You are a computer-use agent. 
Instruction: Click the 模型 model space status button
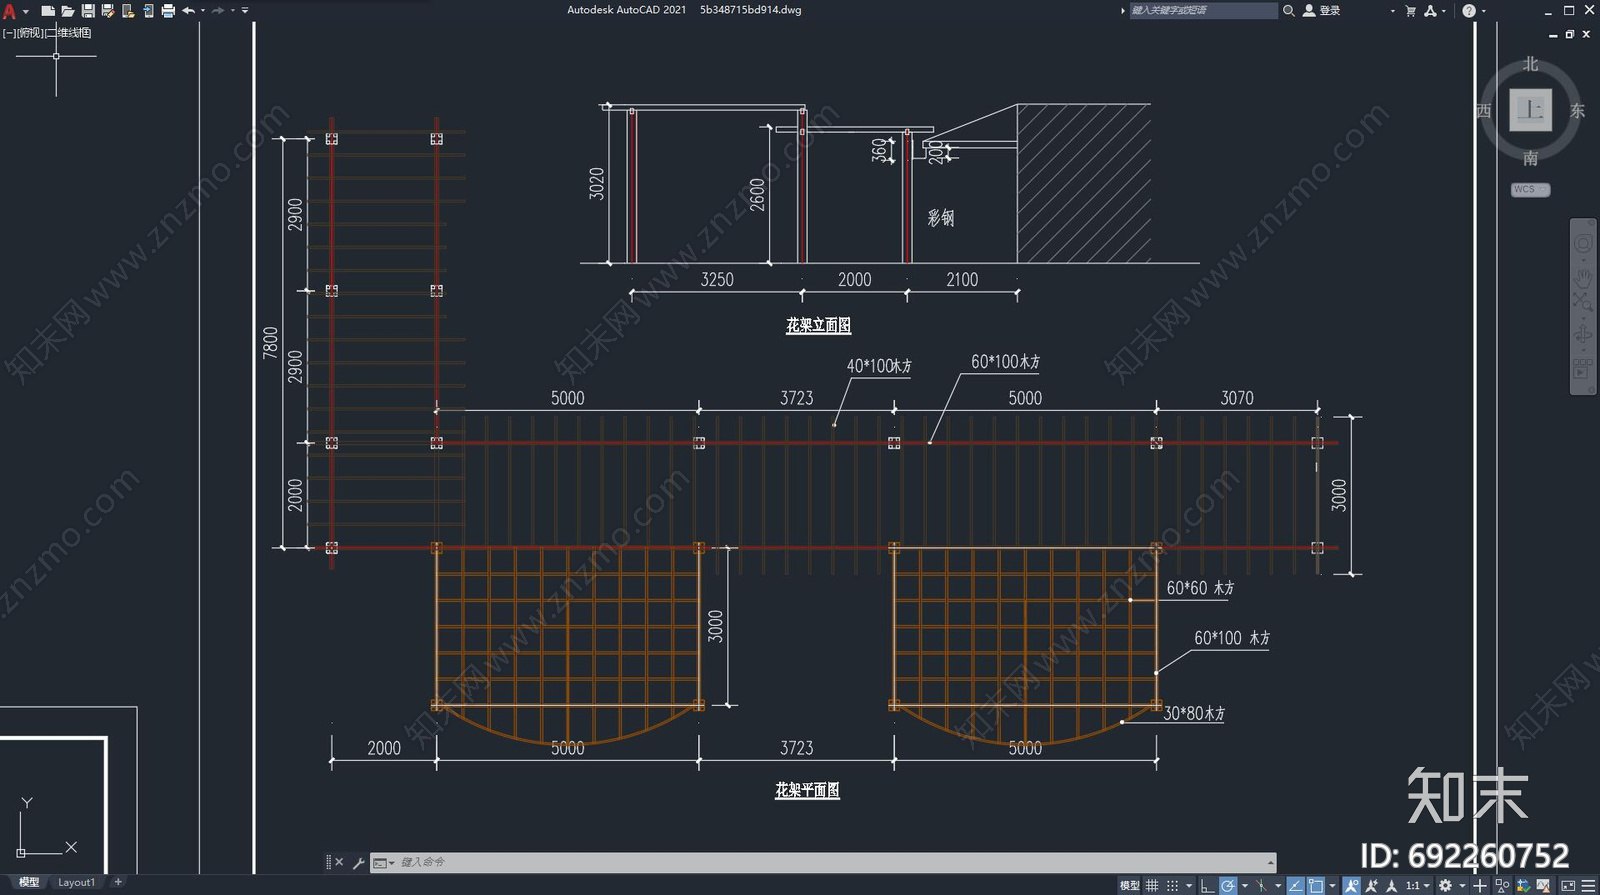(1130, 886)
